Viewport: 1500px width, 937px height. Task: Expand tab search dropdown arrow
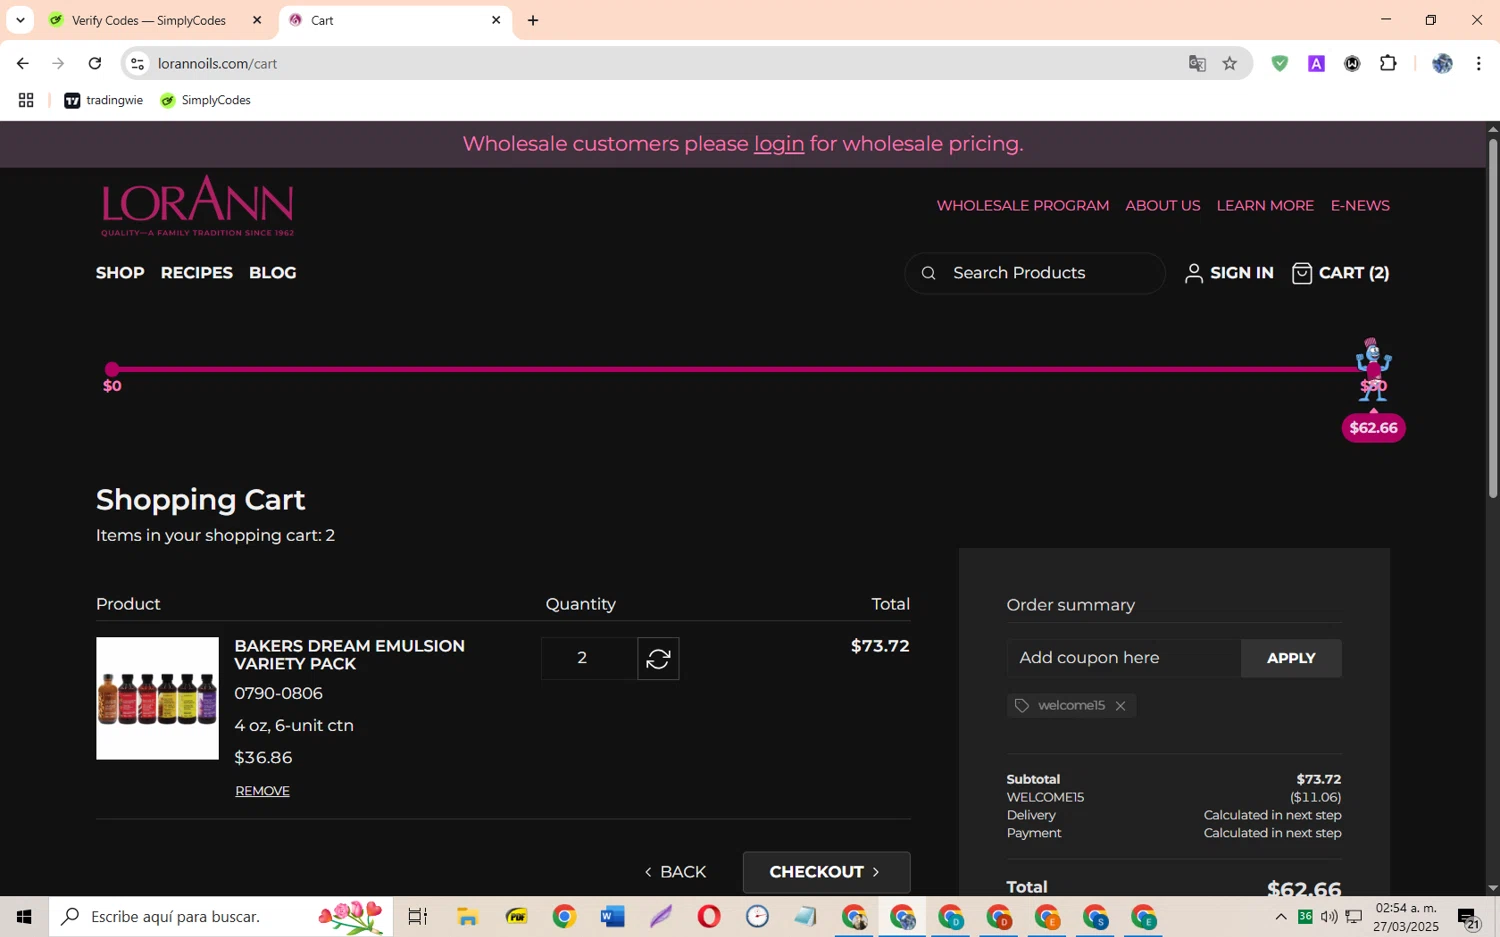[x=20, y=20]
